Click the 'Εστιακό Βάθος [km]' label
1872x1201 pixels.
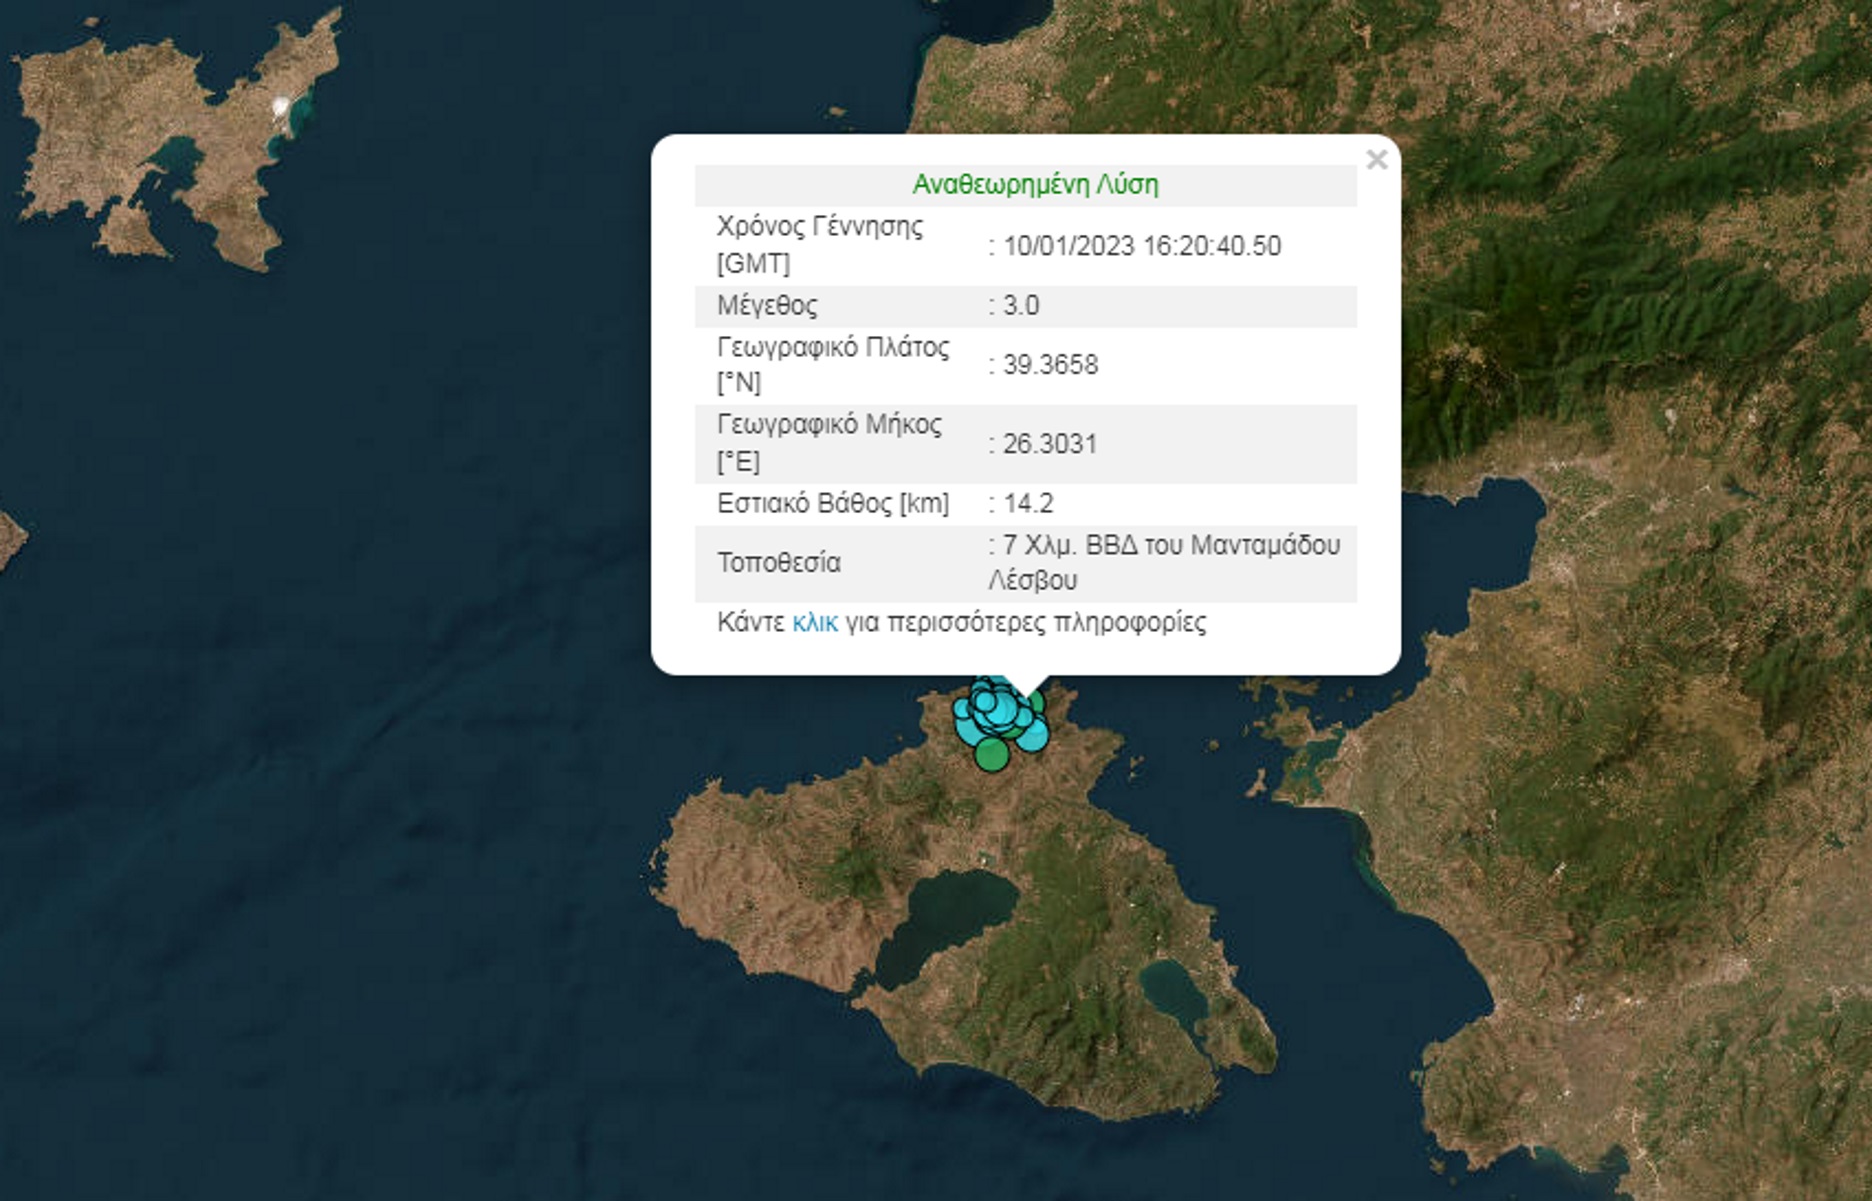tap(832, 504)
